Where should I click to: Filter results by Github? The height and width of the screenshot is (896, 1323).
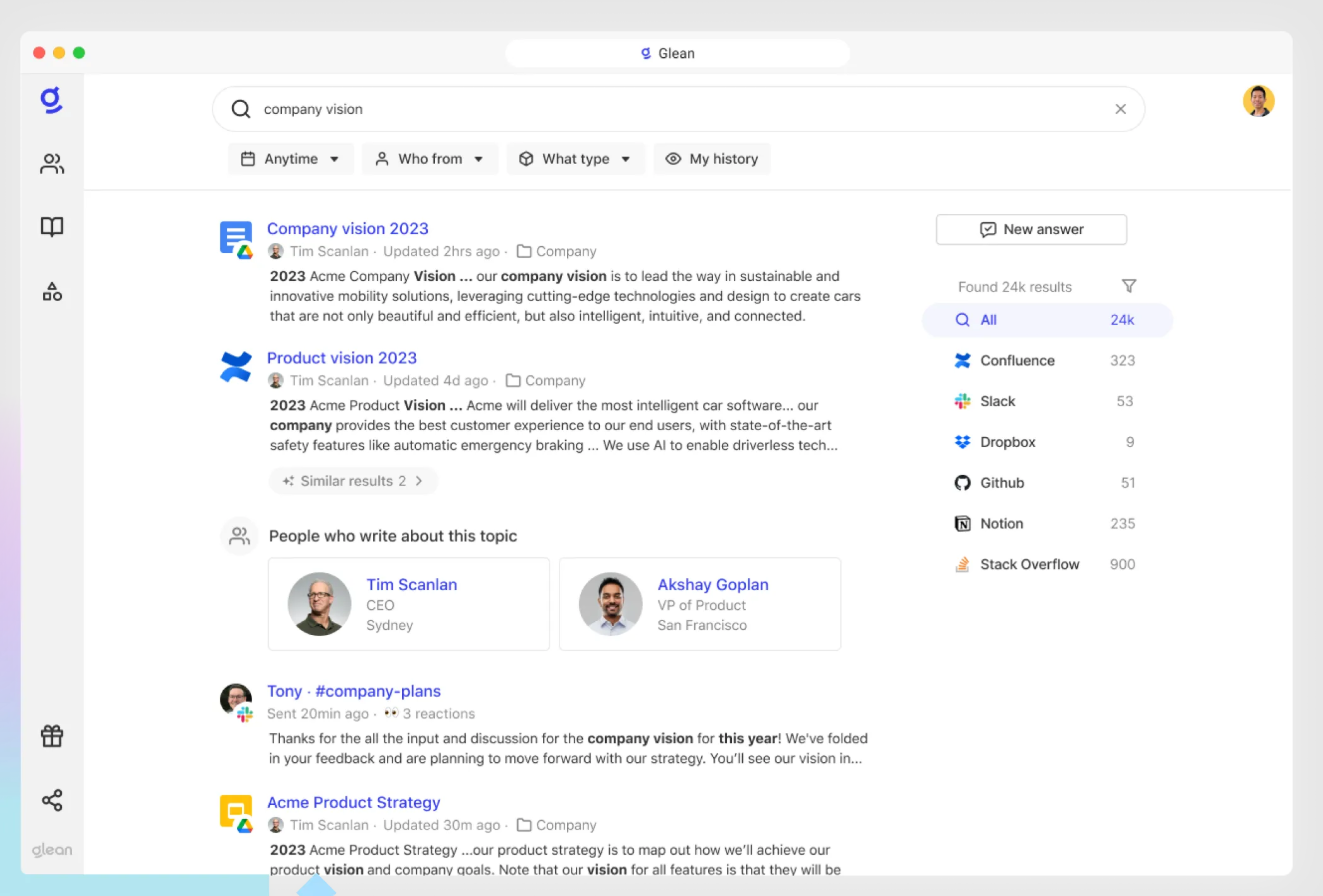(x=1047, y=483)
